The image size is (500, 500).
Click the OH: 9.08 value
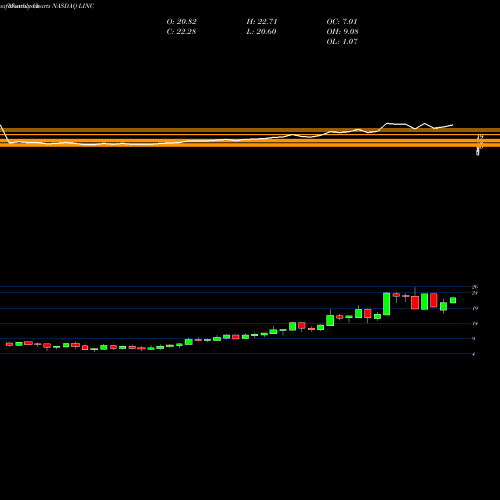tap(342, 32)
